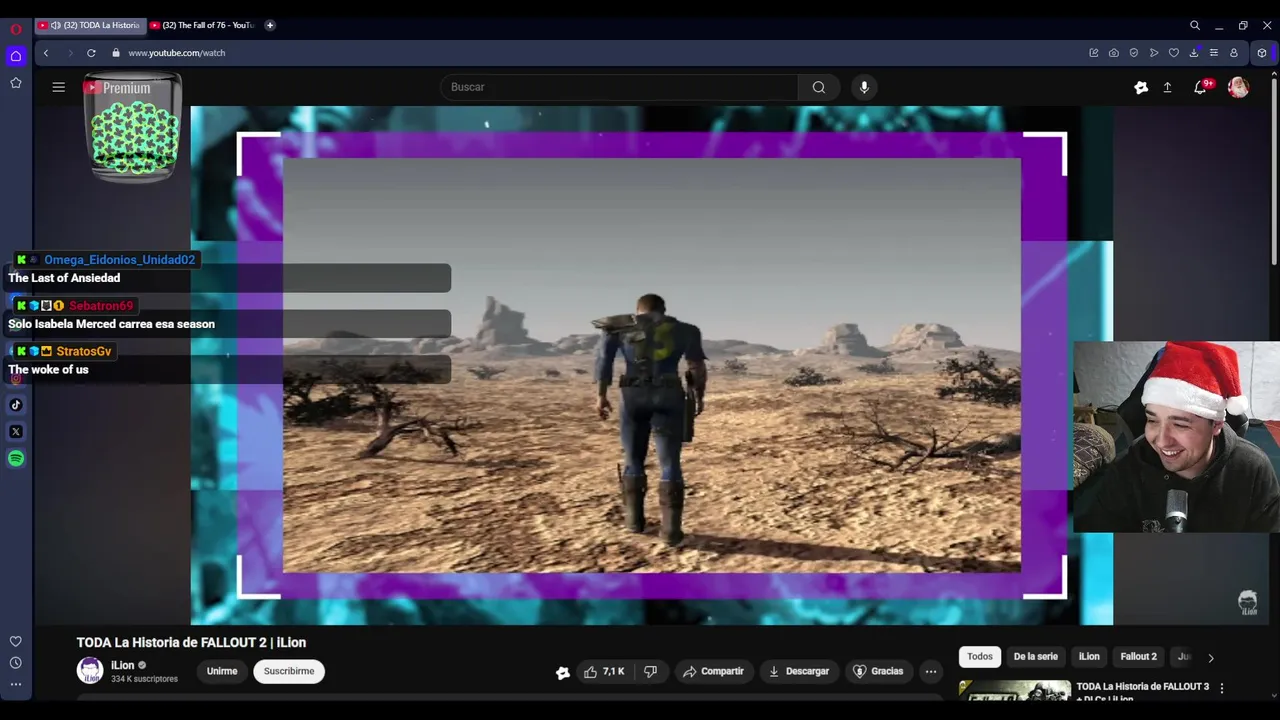Open the bookmarks star in Opera sidebar

[16, 83]
